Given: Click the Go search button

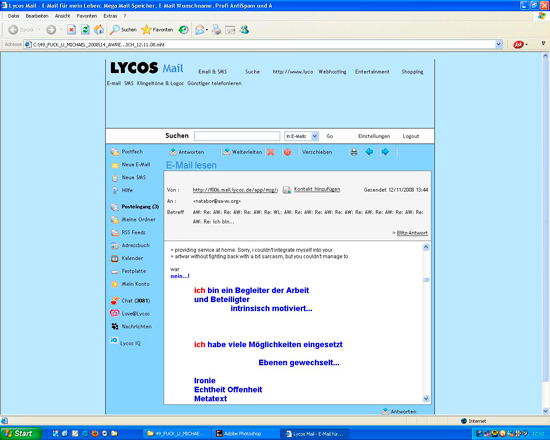Looking at the screenshot, I should [330, 136].
